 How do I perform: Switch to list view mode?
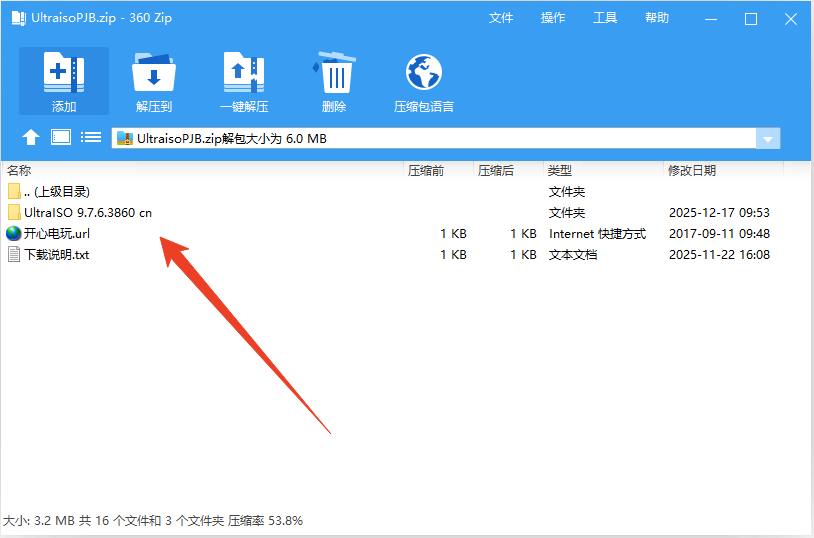(x=91, y=138)
